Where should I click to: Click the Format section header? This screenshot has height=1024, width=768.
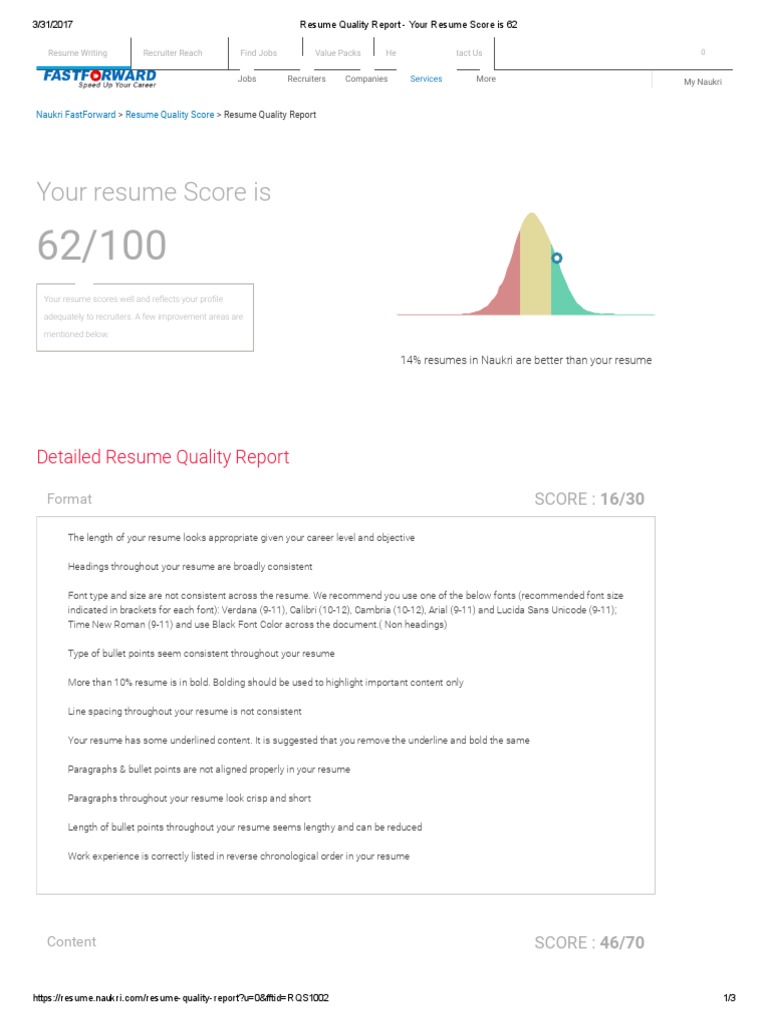(x=69, y=499)
